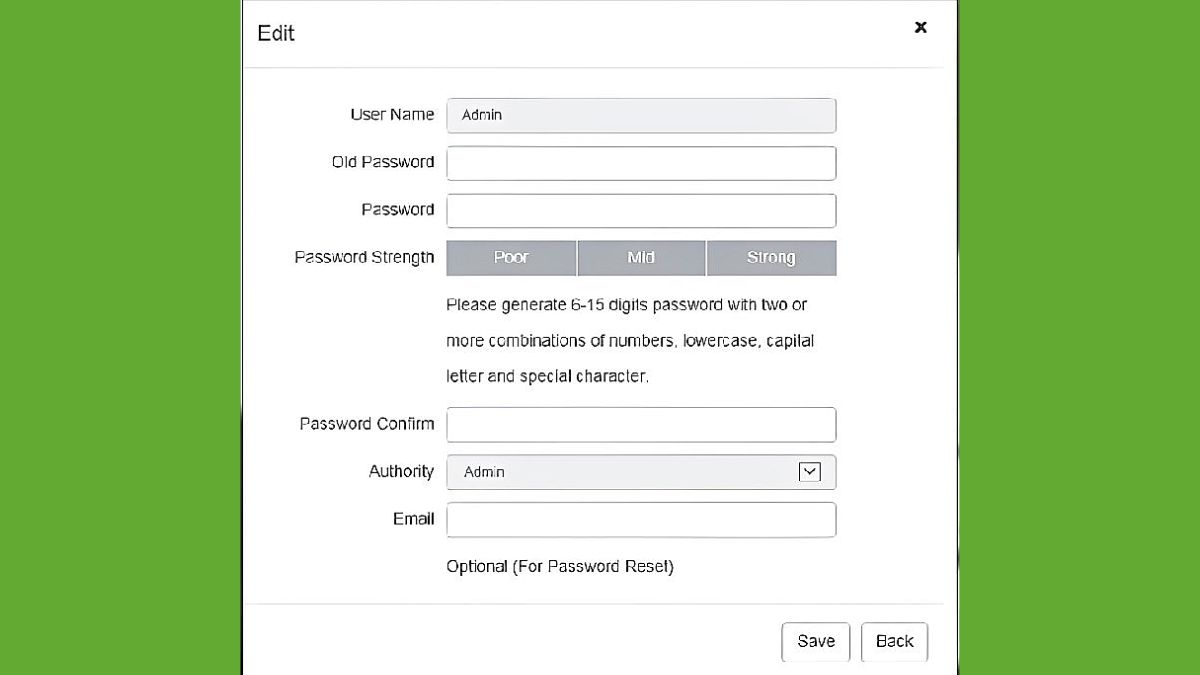Viewport: 1200px width, 675px height.
Task: Open the Authority combo box showing Admin
Action: (x=640, y=472)
